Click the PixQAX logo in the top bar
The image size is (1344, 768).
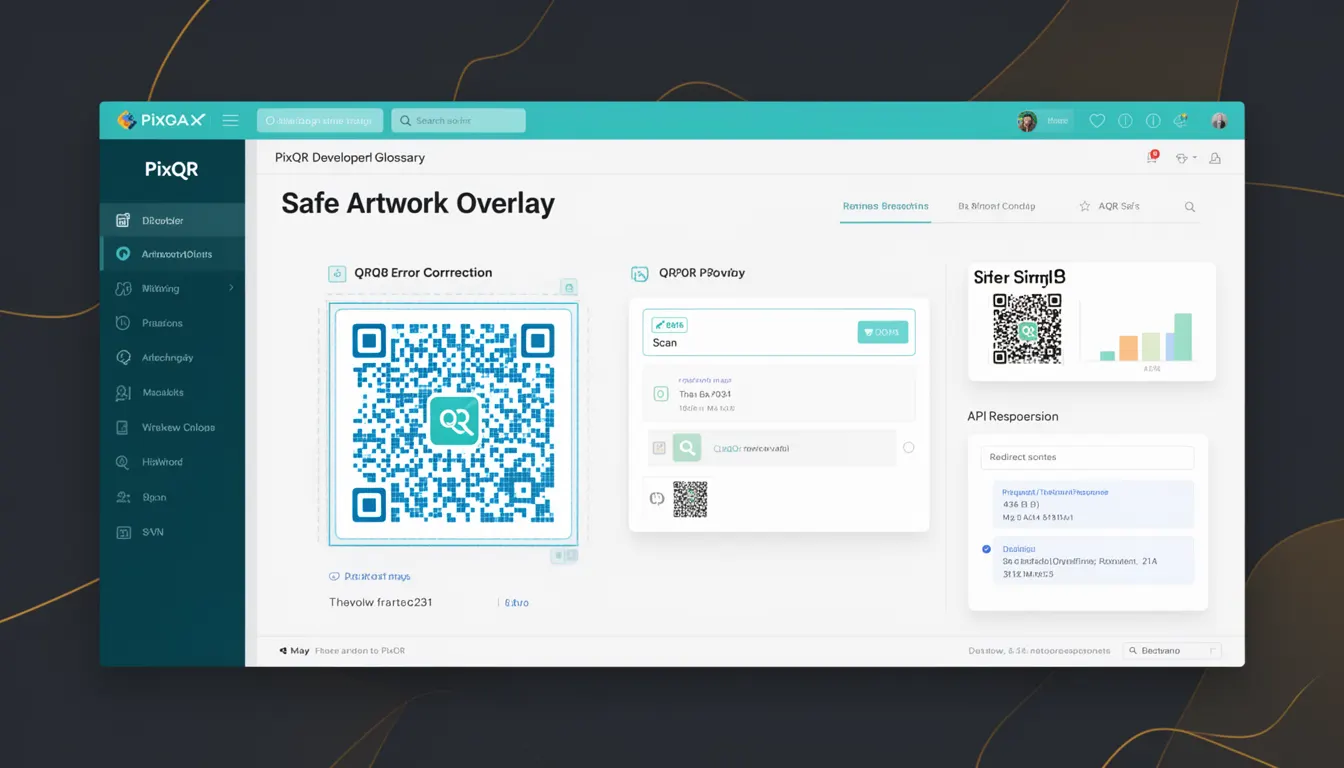pyautogui.click(x=161, y=120)
